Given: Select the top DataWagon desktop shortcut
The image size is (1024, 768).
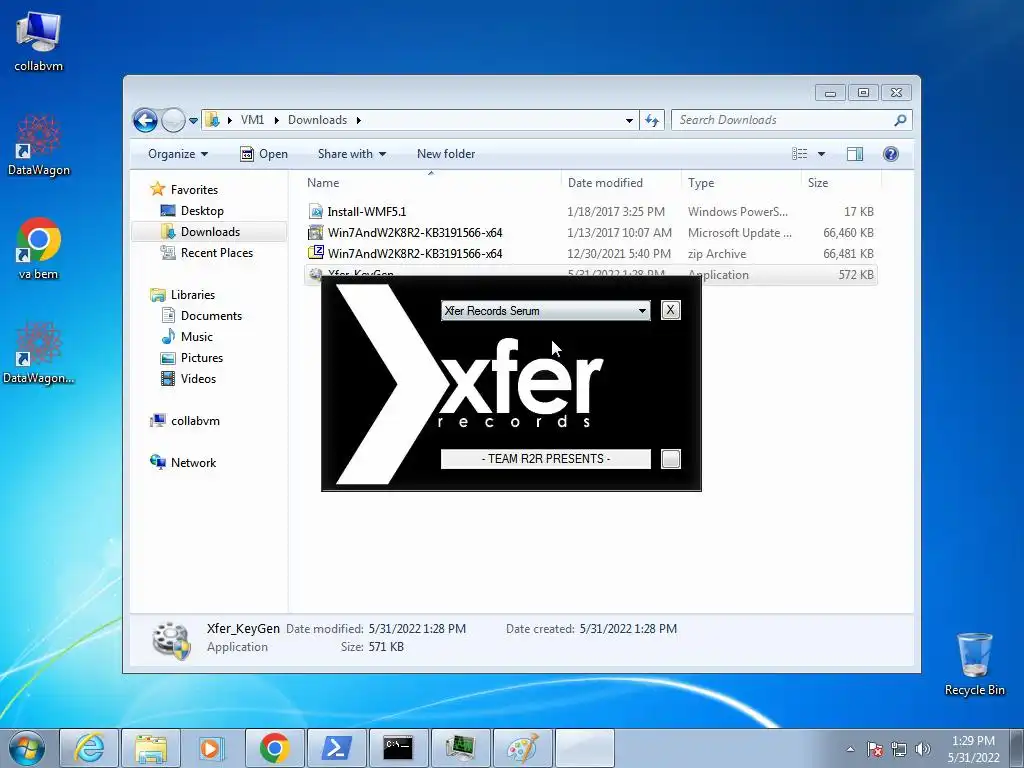Looking at the screenshot, I should [39, 145].
